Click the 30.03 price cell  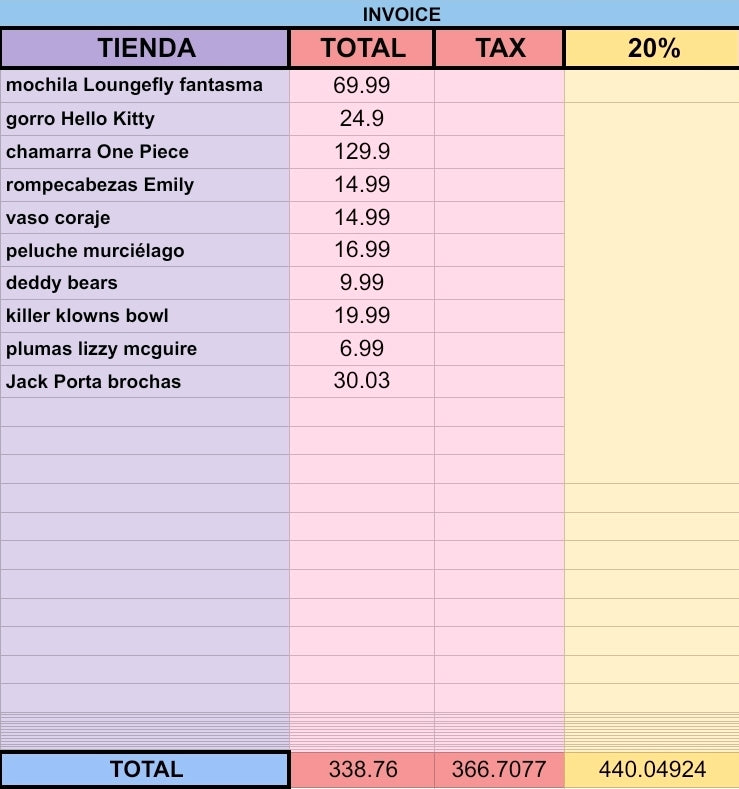tap(362, 381)
